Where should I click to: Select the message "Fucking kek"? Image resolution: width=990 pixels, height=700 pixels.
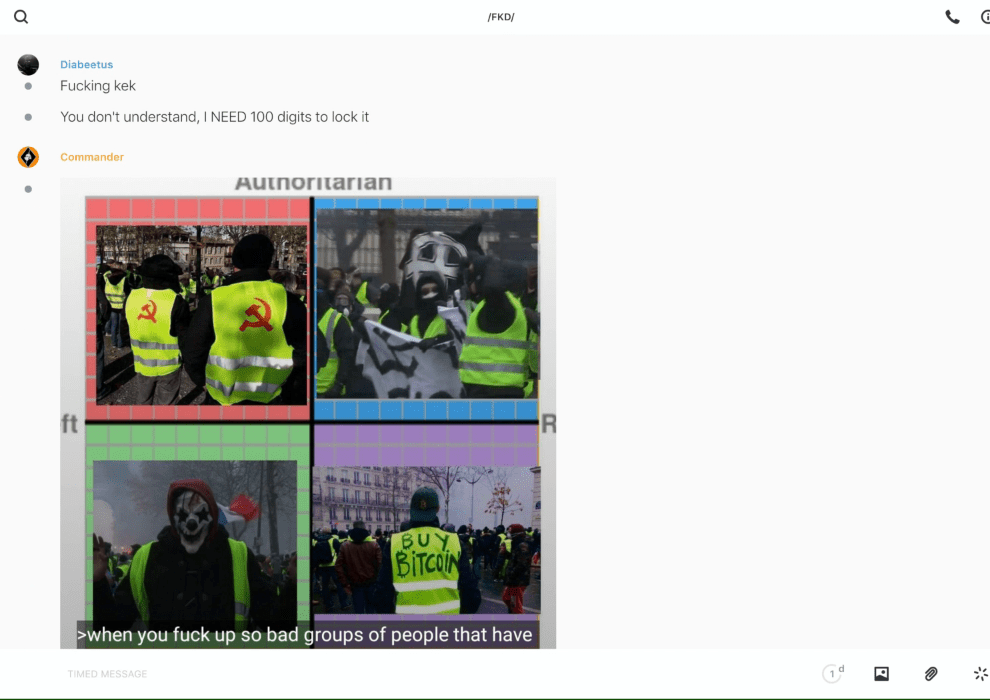(x=98, y=86)
